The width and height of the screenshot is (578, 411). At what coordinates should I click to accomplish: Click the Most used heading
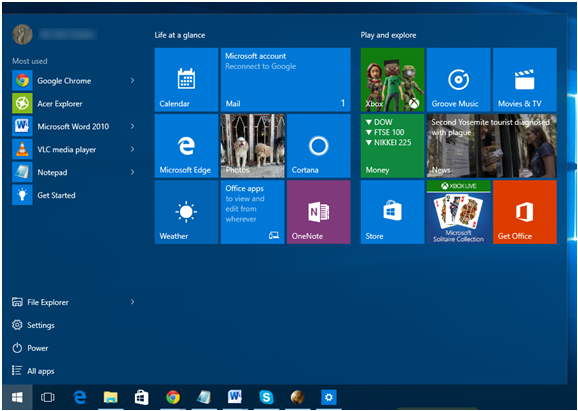click(30, 61)
